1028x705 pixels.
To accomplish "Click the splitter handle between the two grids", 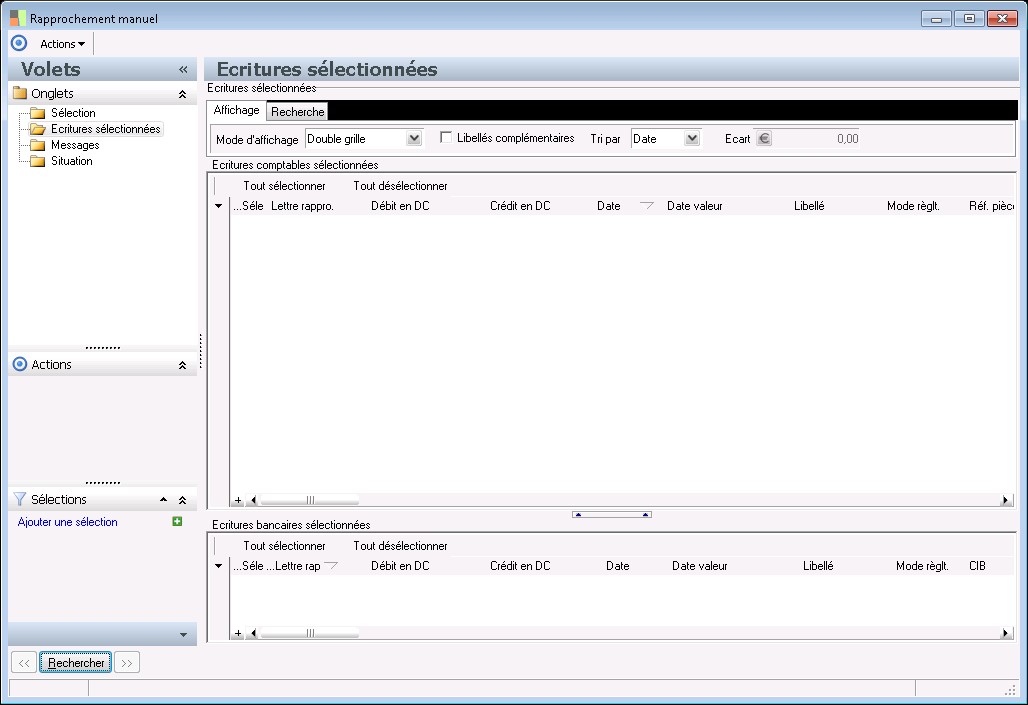I will click(612, 515).
